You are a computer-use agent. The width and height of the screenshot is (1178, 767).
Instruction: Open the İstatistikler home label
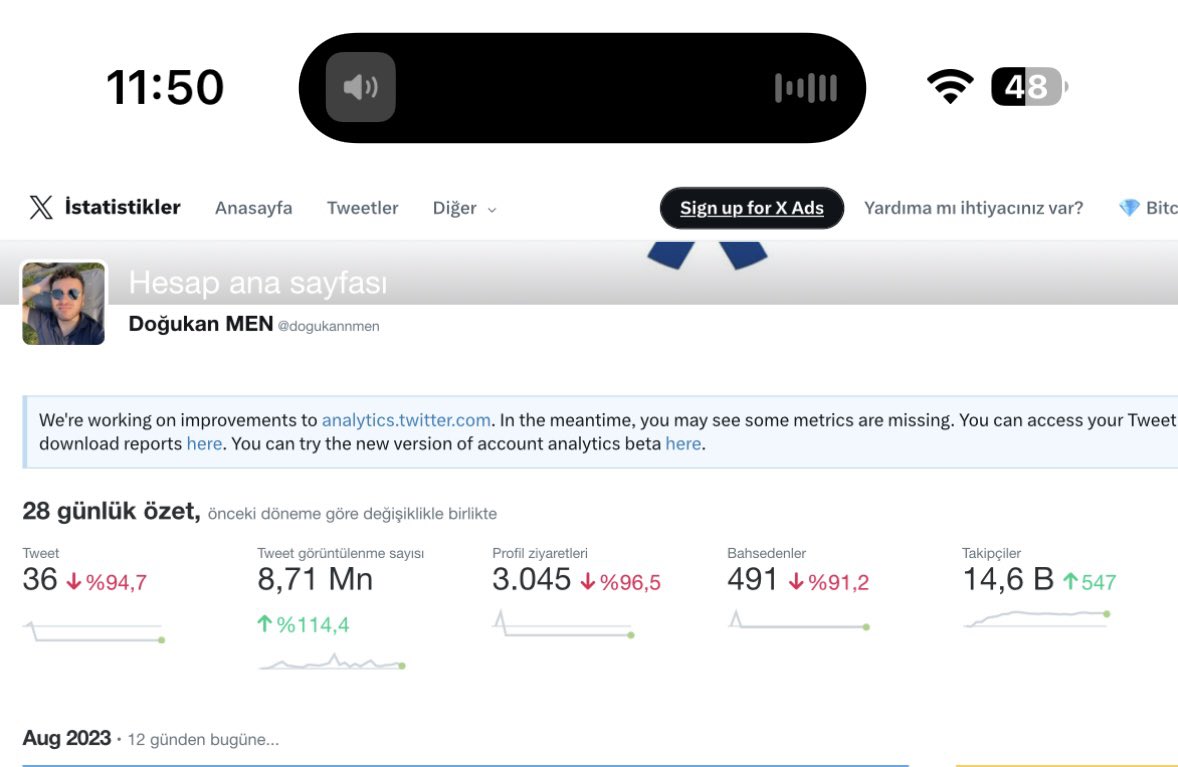[x=122, y=207]
